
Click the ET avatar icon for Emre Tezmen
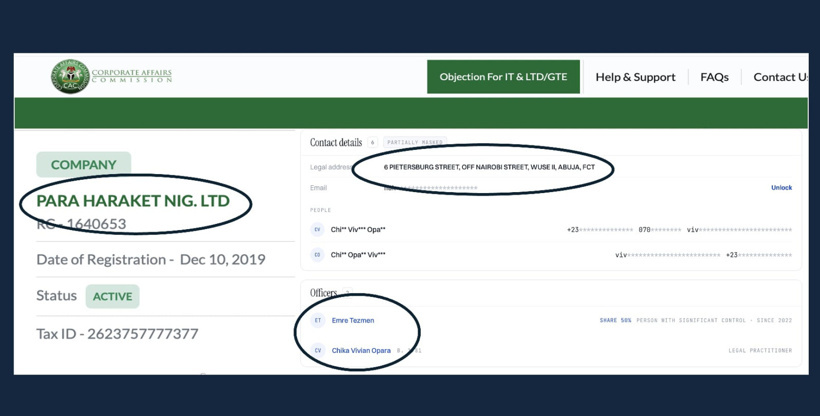[x=317, y=320]
